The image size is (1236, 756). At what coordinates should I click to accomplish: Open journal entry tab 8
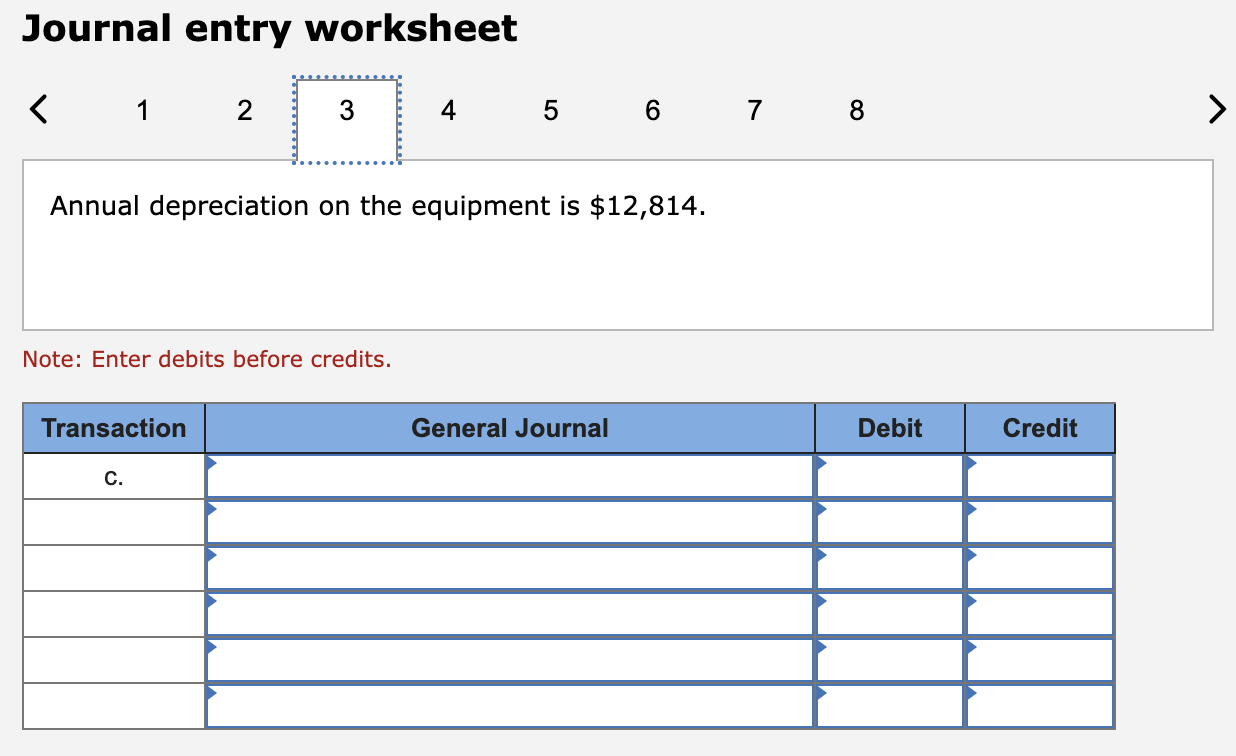[x=856, y=110]
